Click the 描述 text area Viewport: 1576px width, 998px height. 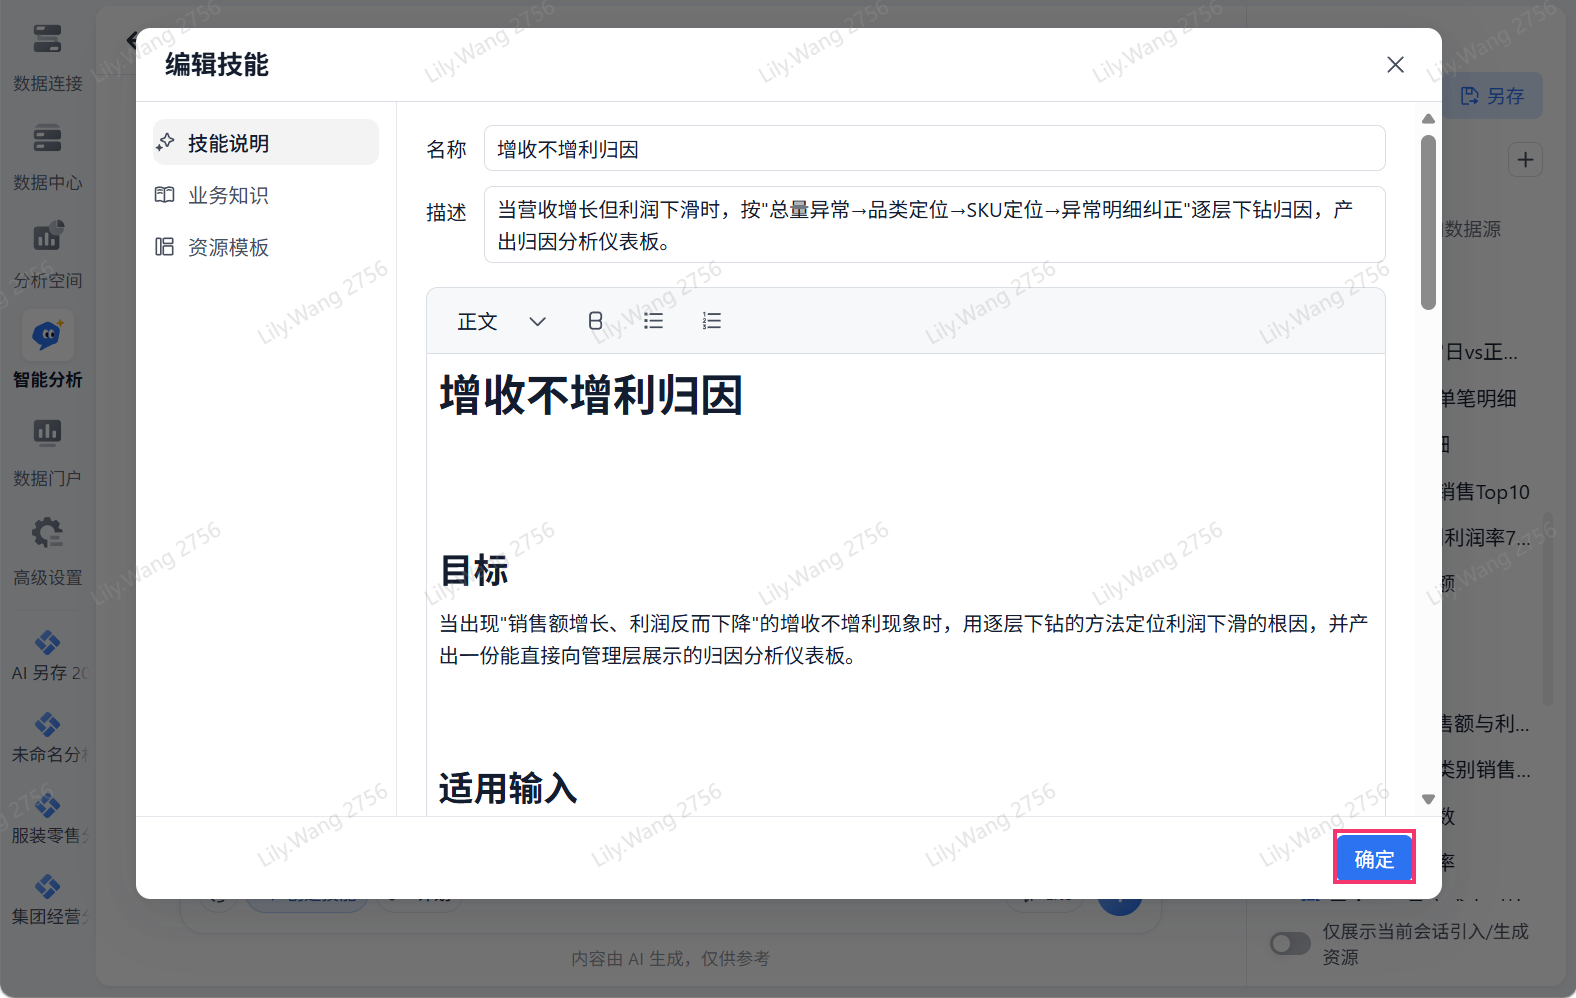934,225
